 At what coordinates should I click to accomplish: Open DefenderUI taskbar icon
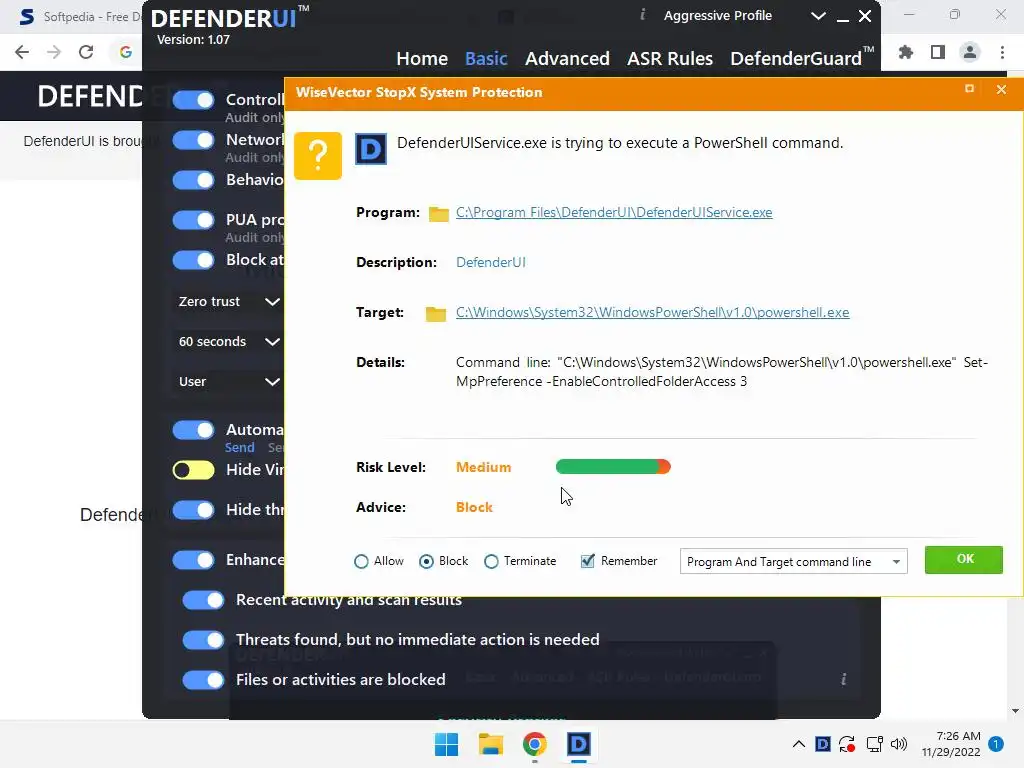(x=579, y=744)
